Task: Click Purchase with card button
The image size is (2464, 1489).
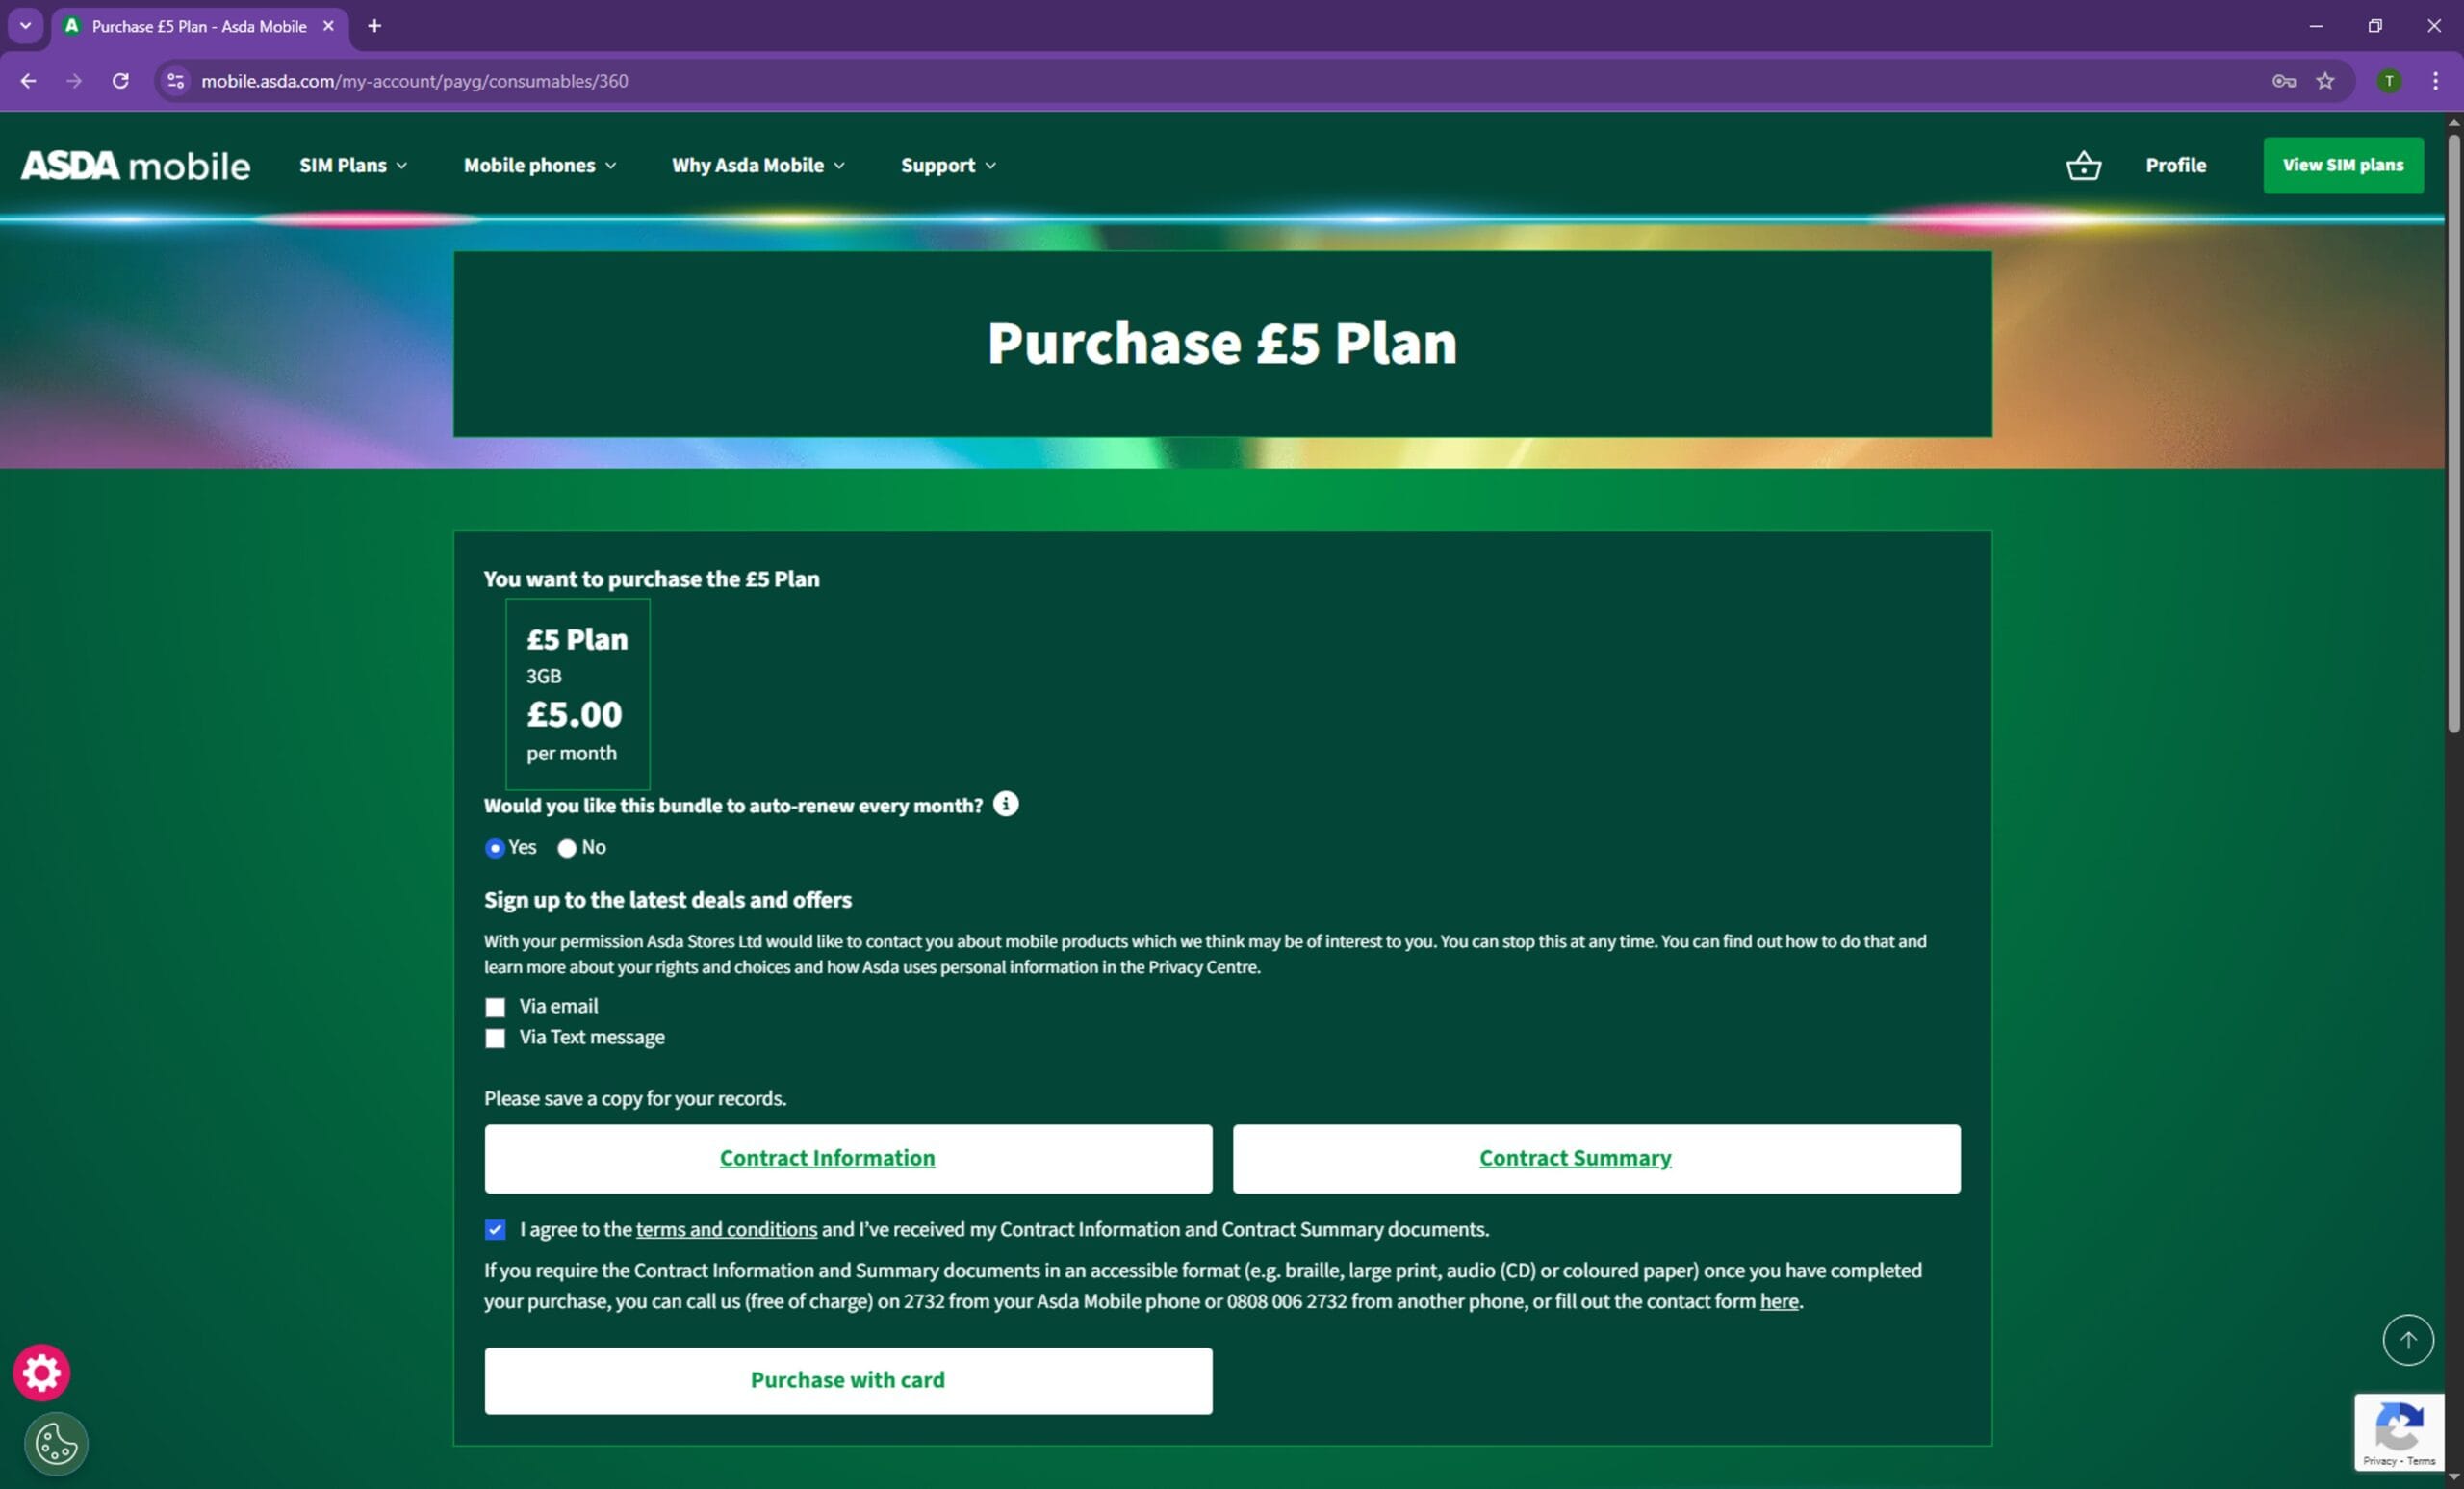Action: click(848, 1380)
